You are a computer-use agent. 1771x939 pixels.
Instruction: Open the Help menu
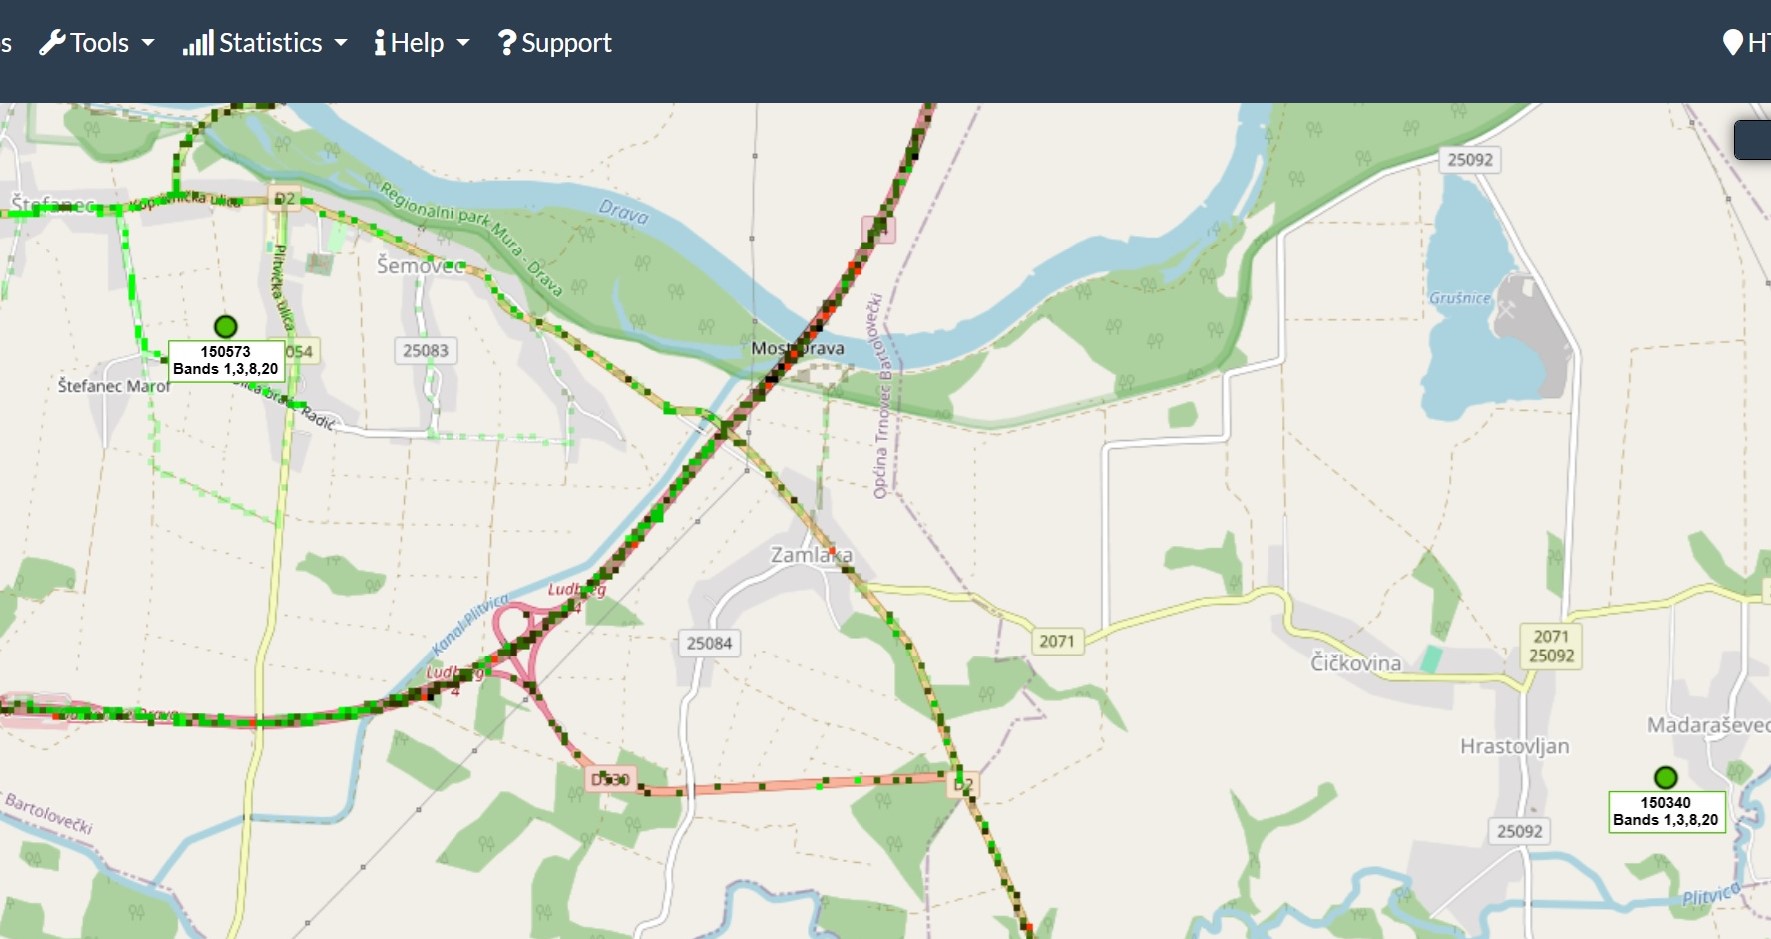tap(422, 43)
